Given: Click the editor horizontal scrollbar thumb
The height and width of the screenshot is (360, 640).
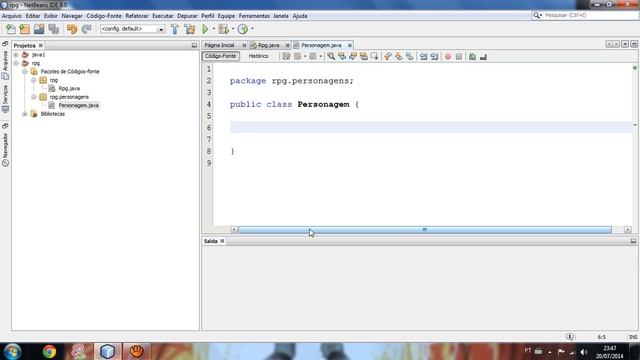Looking at the screenshot, I should point(424,230).
